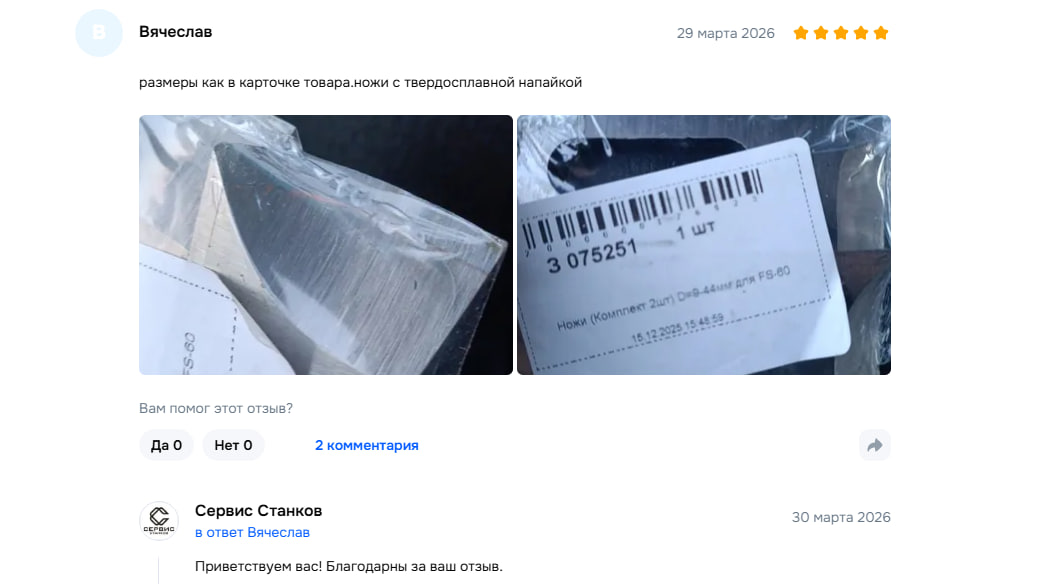Open the Сервис Станков seller name

[x=258, y=510]
